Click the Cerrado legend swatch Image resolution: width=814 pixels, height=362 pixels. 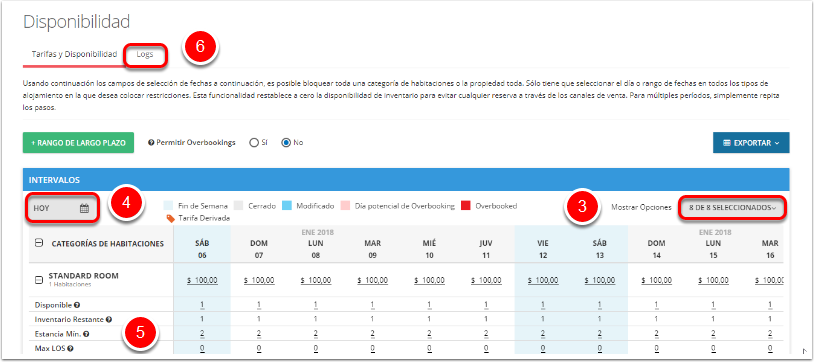239,206
